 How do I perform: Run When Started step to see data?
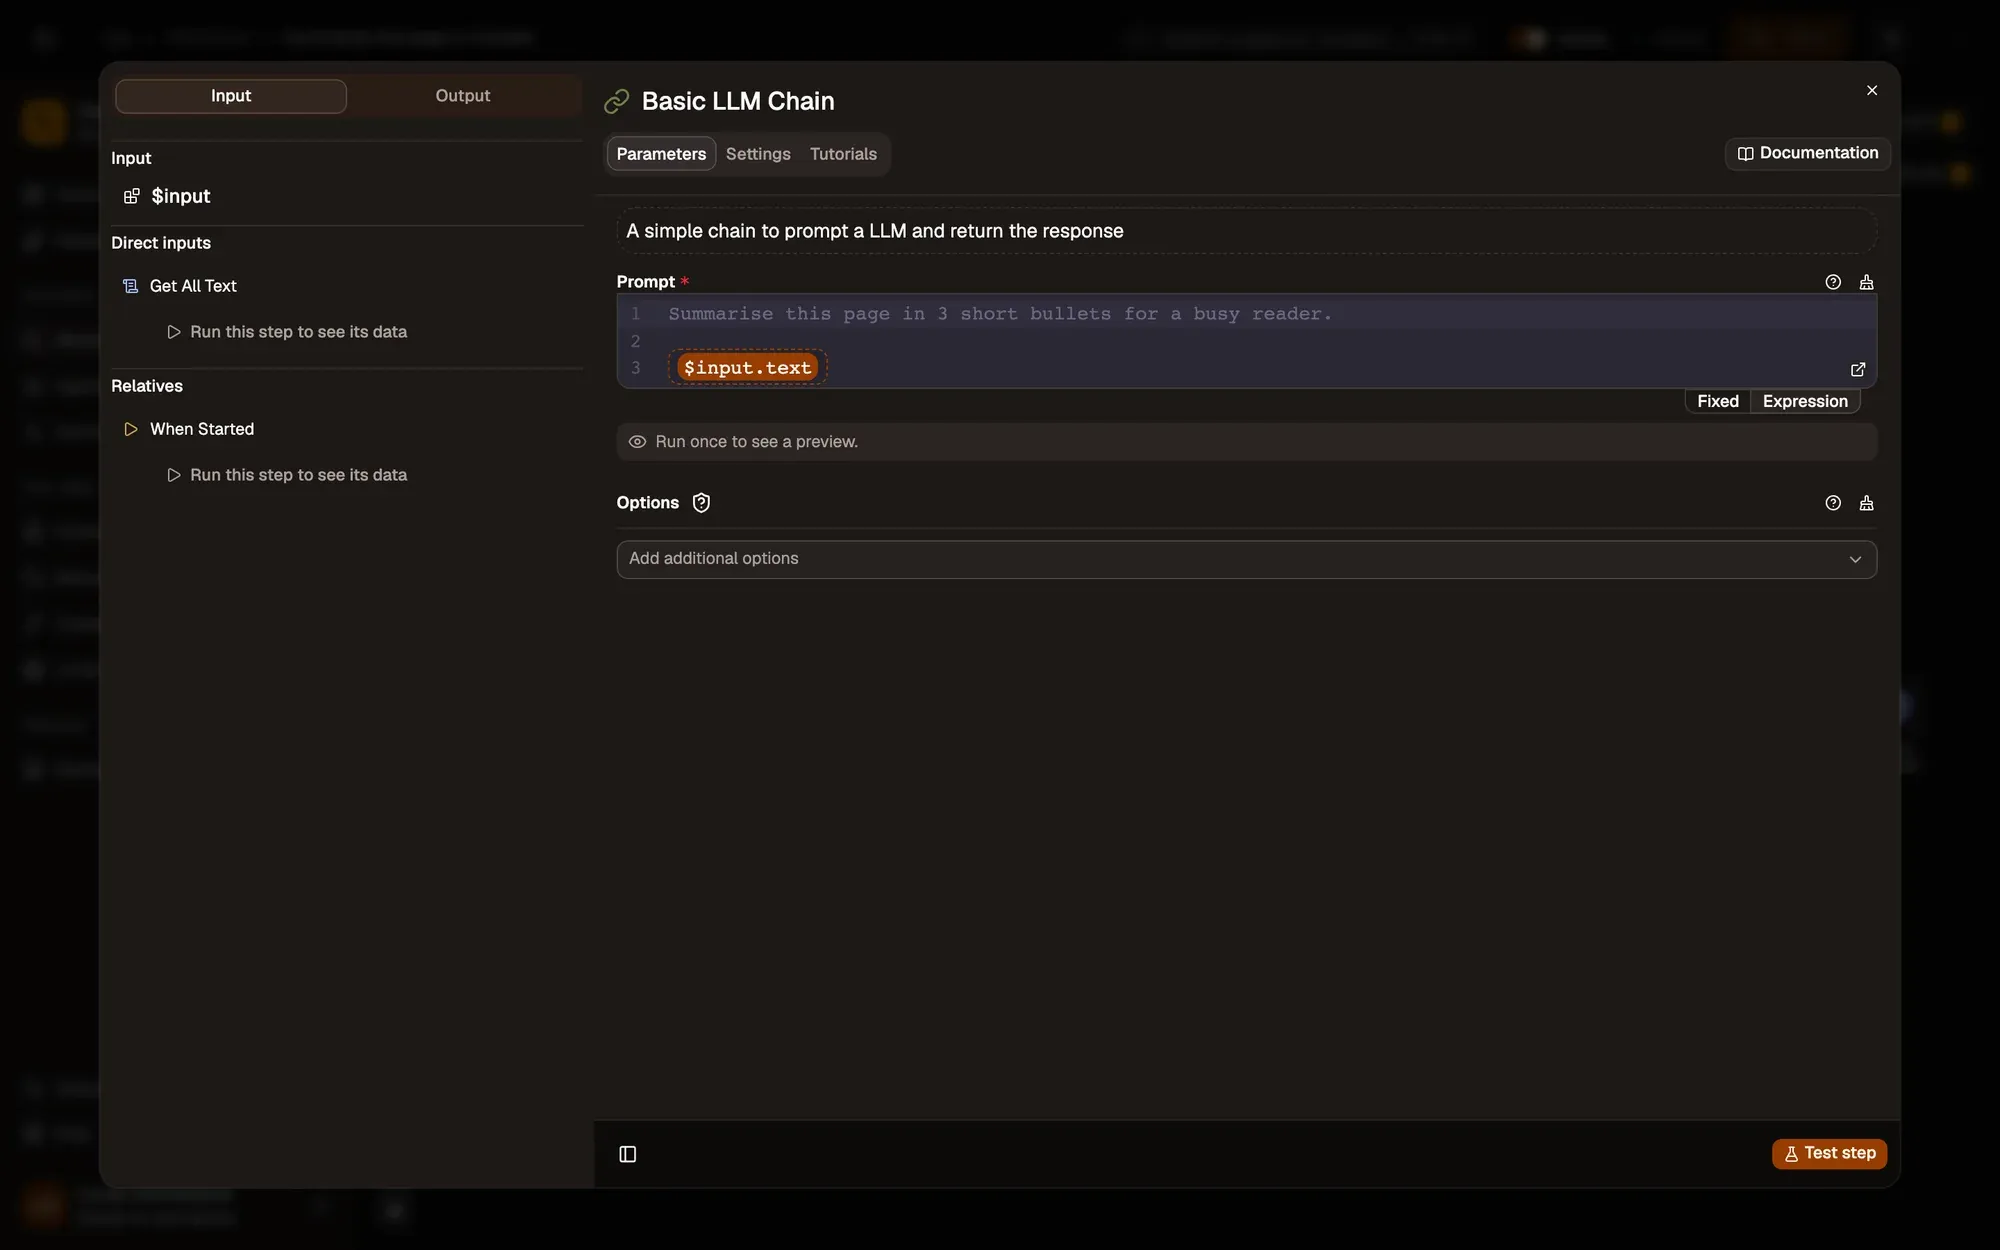coord(287,475)
